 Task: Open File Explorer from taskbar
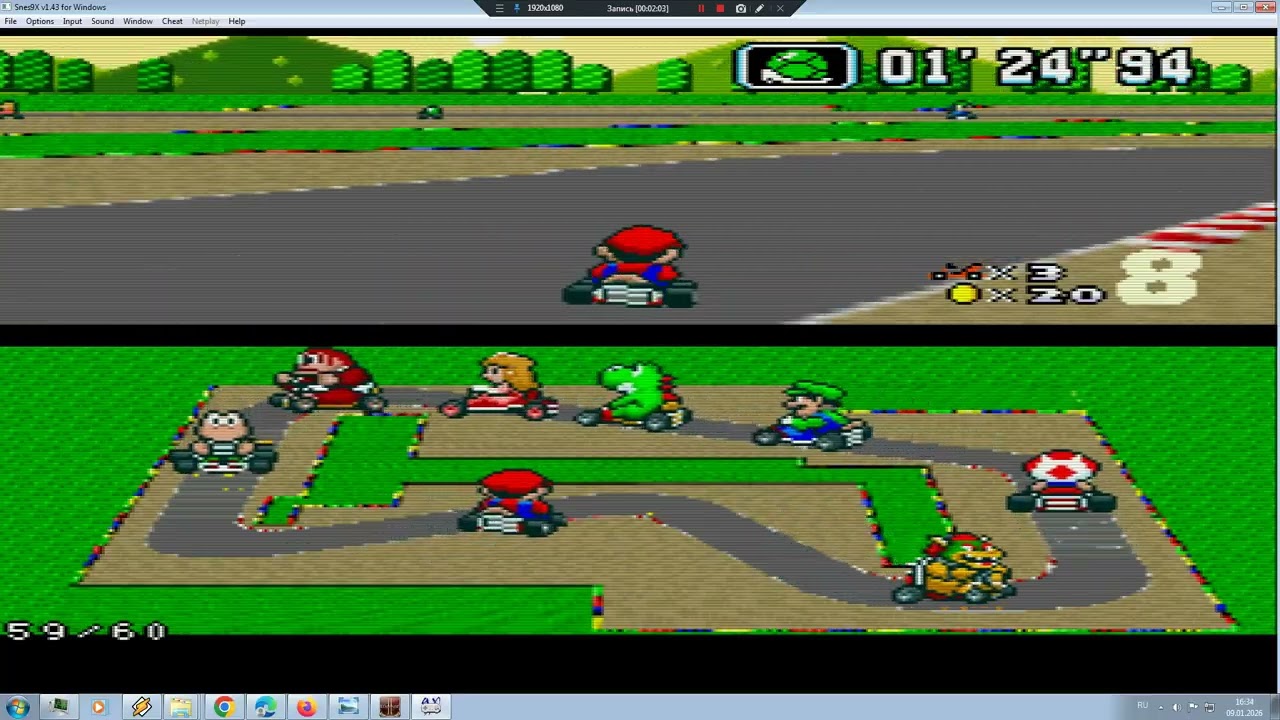click(181, 707)
